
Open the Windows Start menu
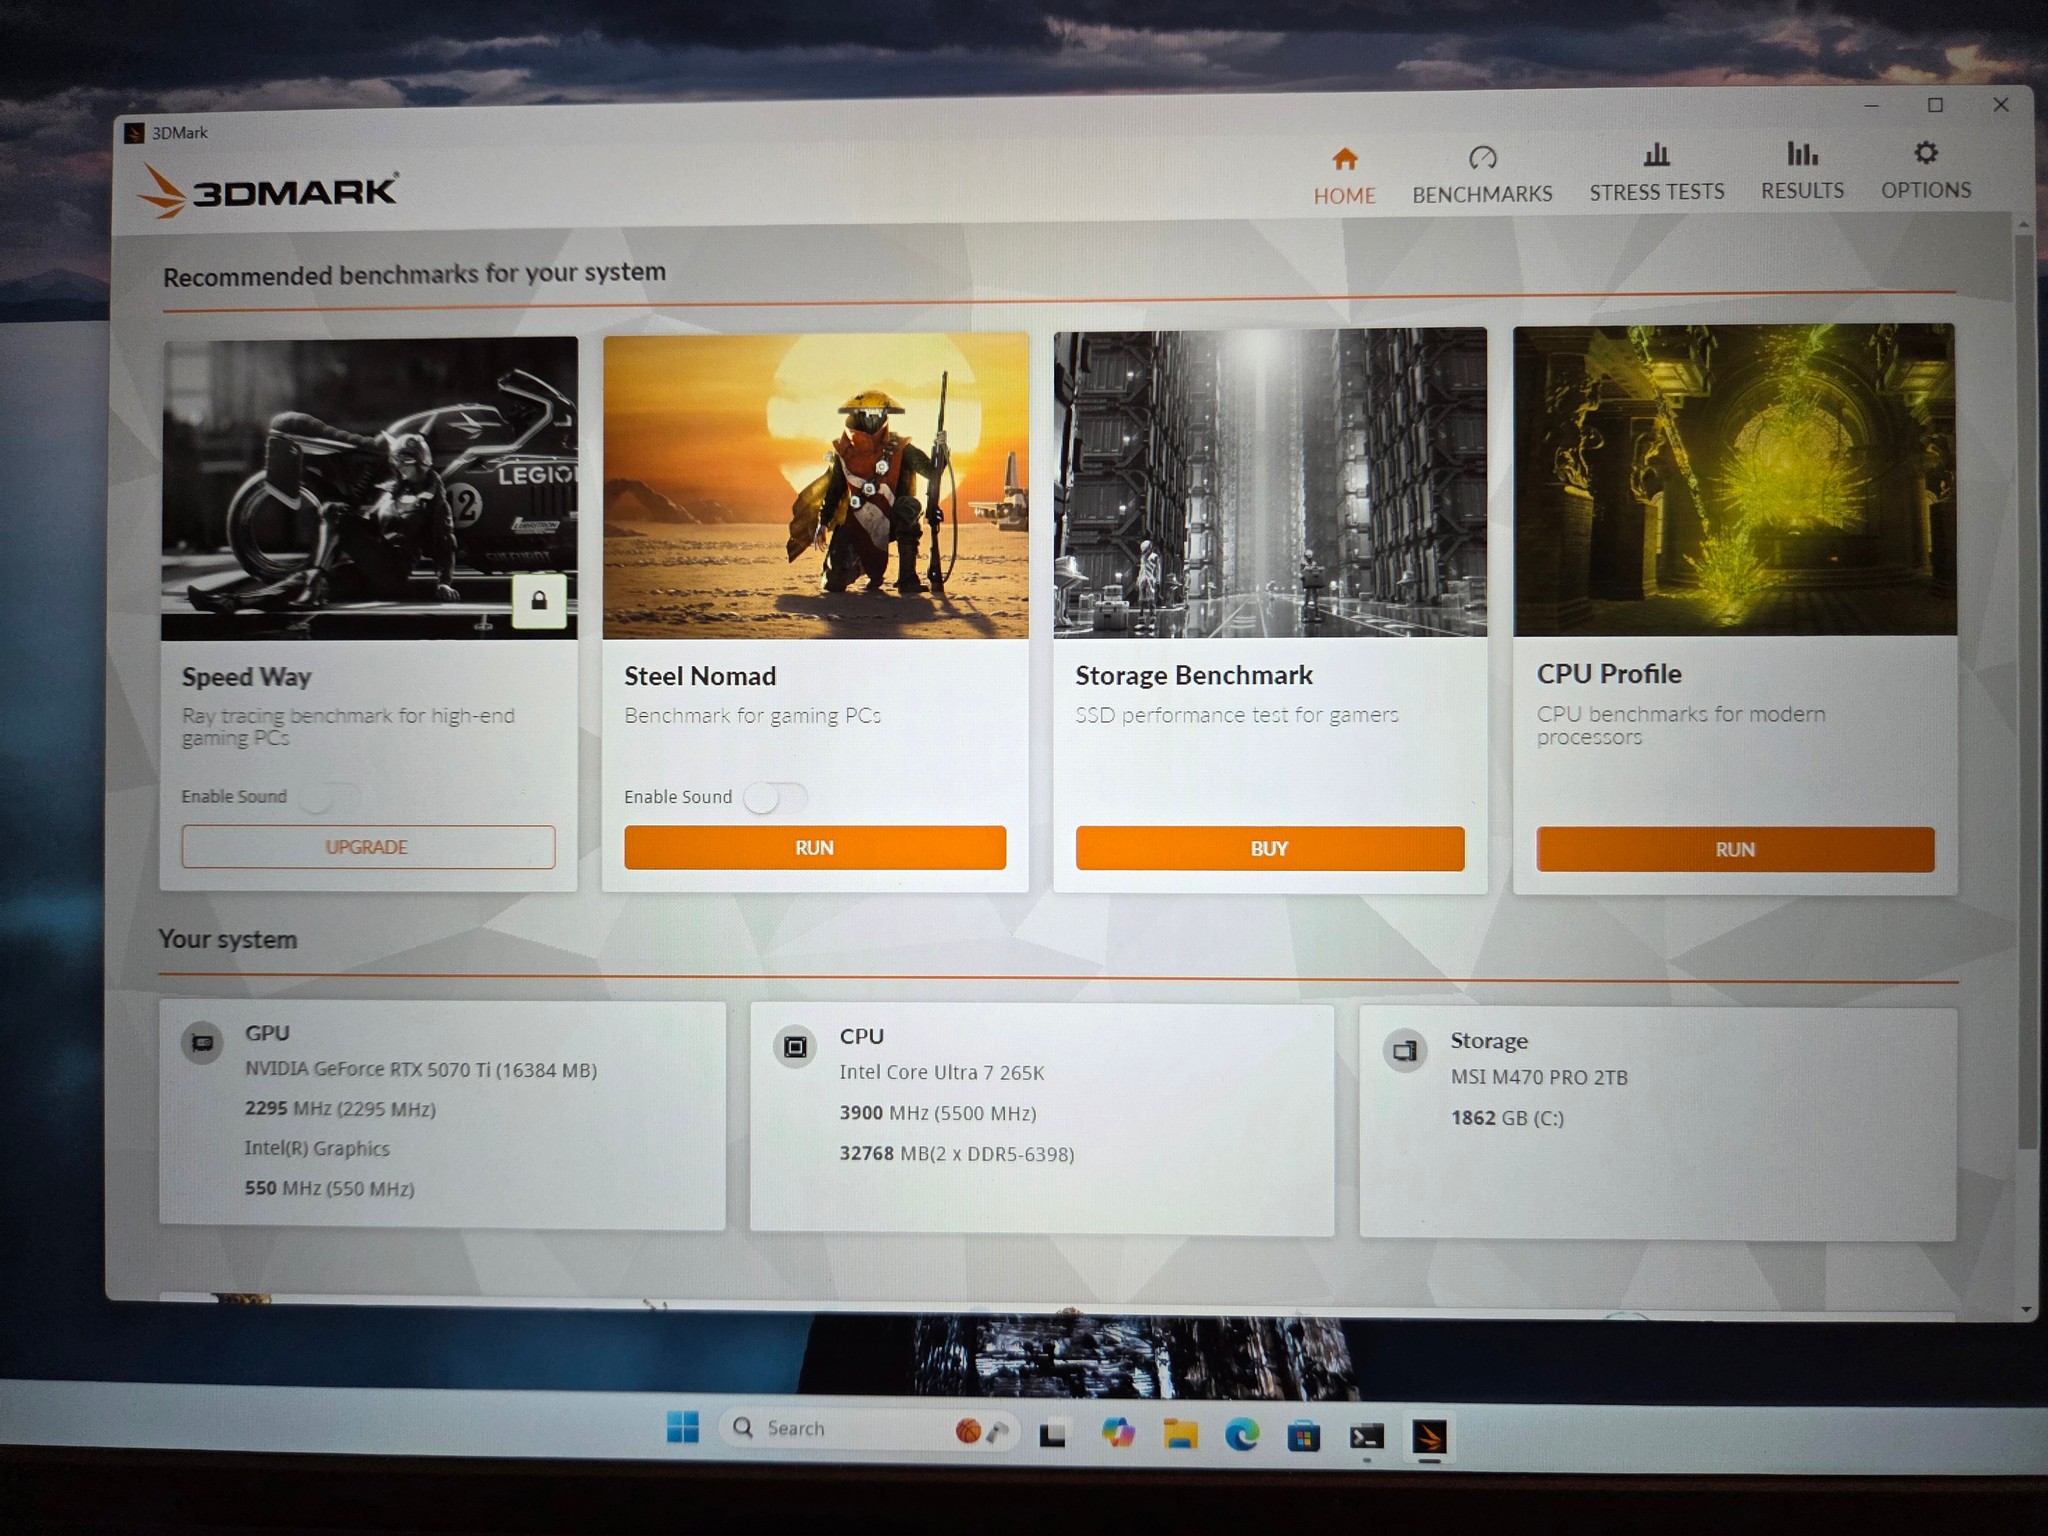pos(683,1427)
